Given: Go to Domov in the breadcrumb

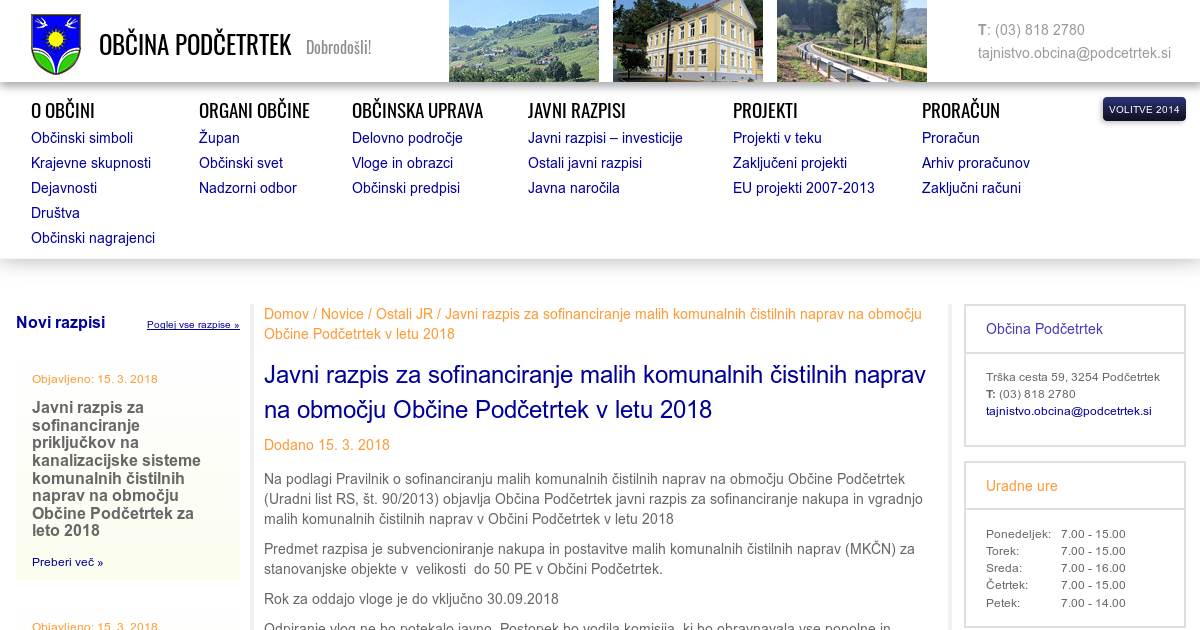Looking at the screenshot, I should click(x=286, y=314).
